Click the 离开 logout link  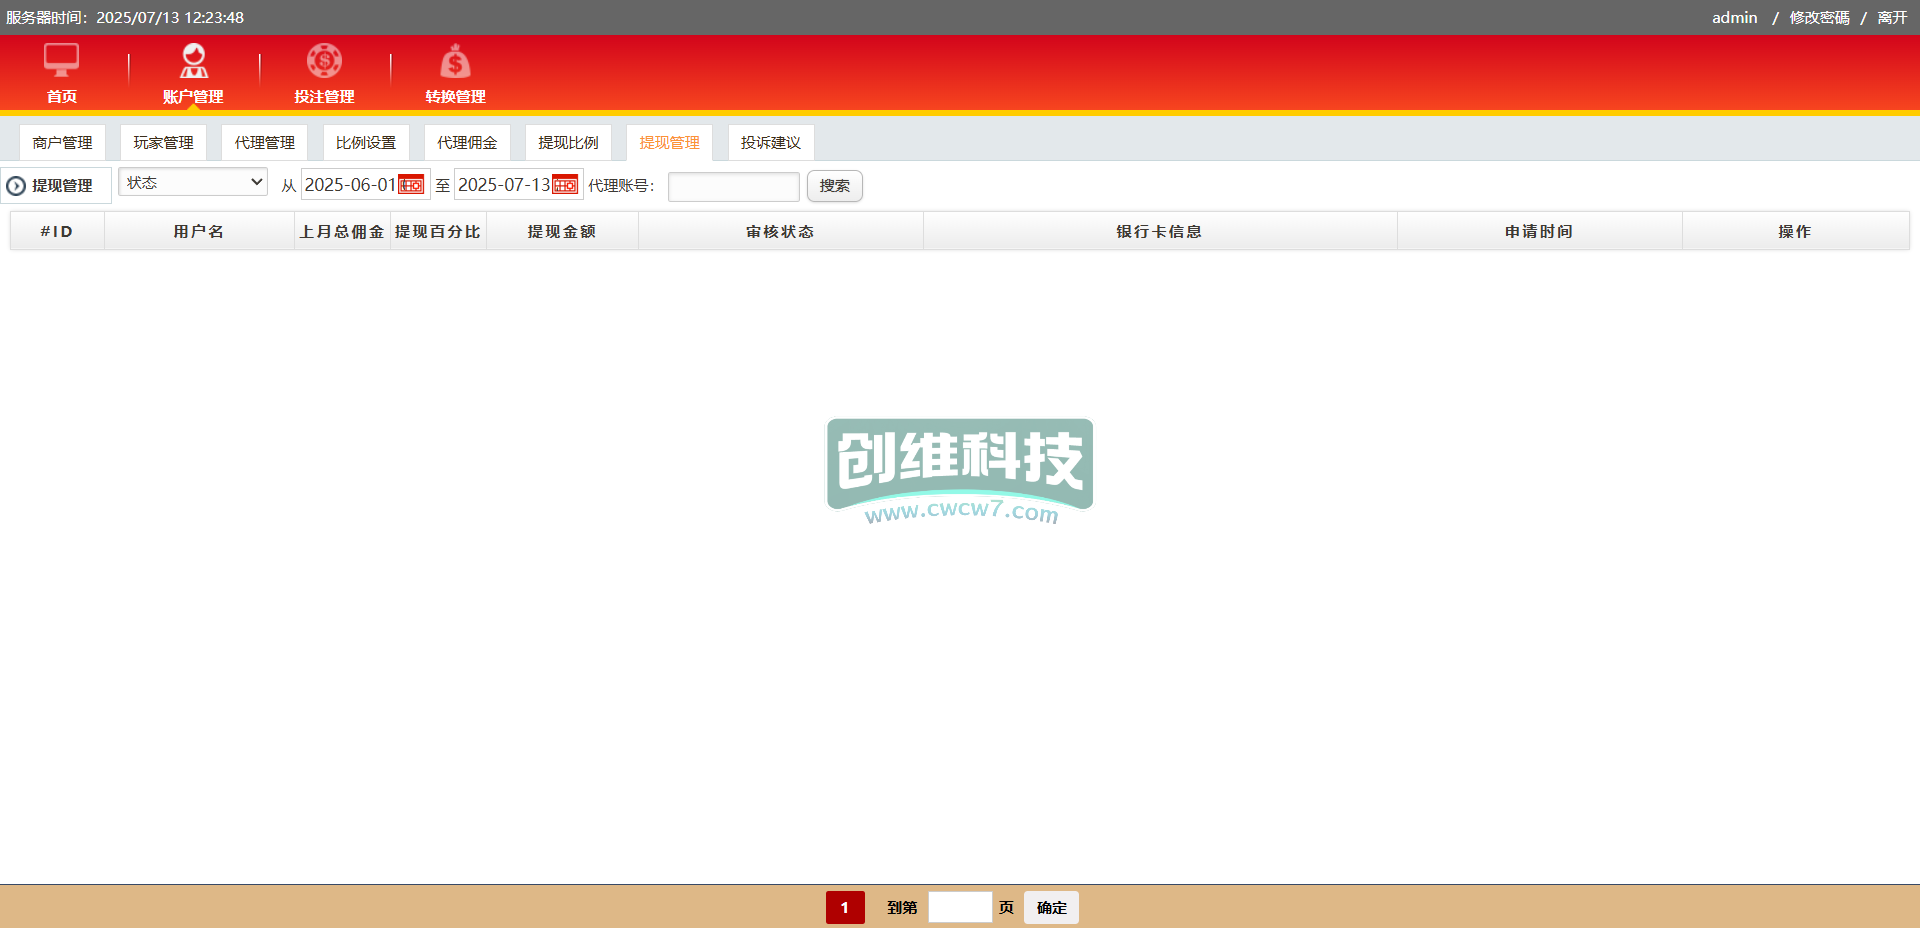click(1892, 18)
